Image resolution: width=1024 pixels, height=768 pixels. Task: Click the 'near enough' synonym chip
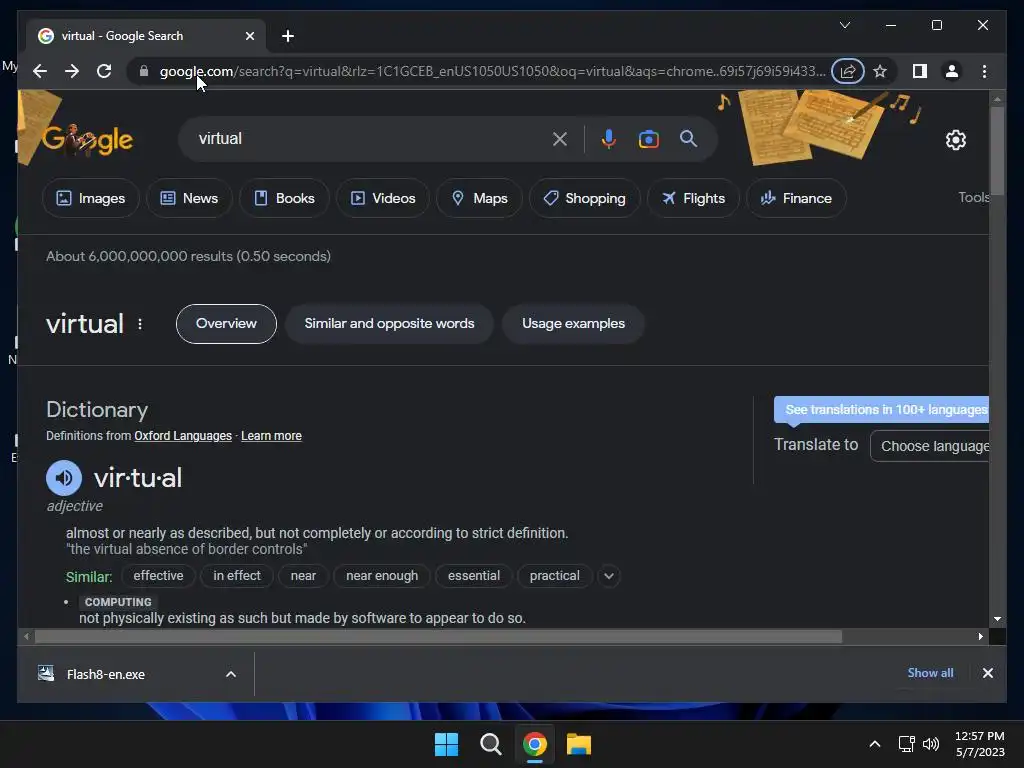click(x=382, y=575)
